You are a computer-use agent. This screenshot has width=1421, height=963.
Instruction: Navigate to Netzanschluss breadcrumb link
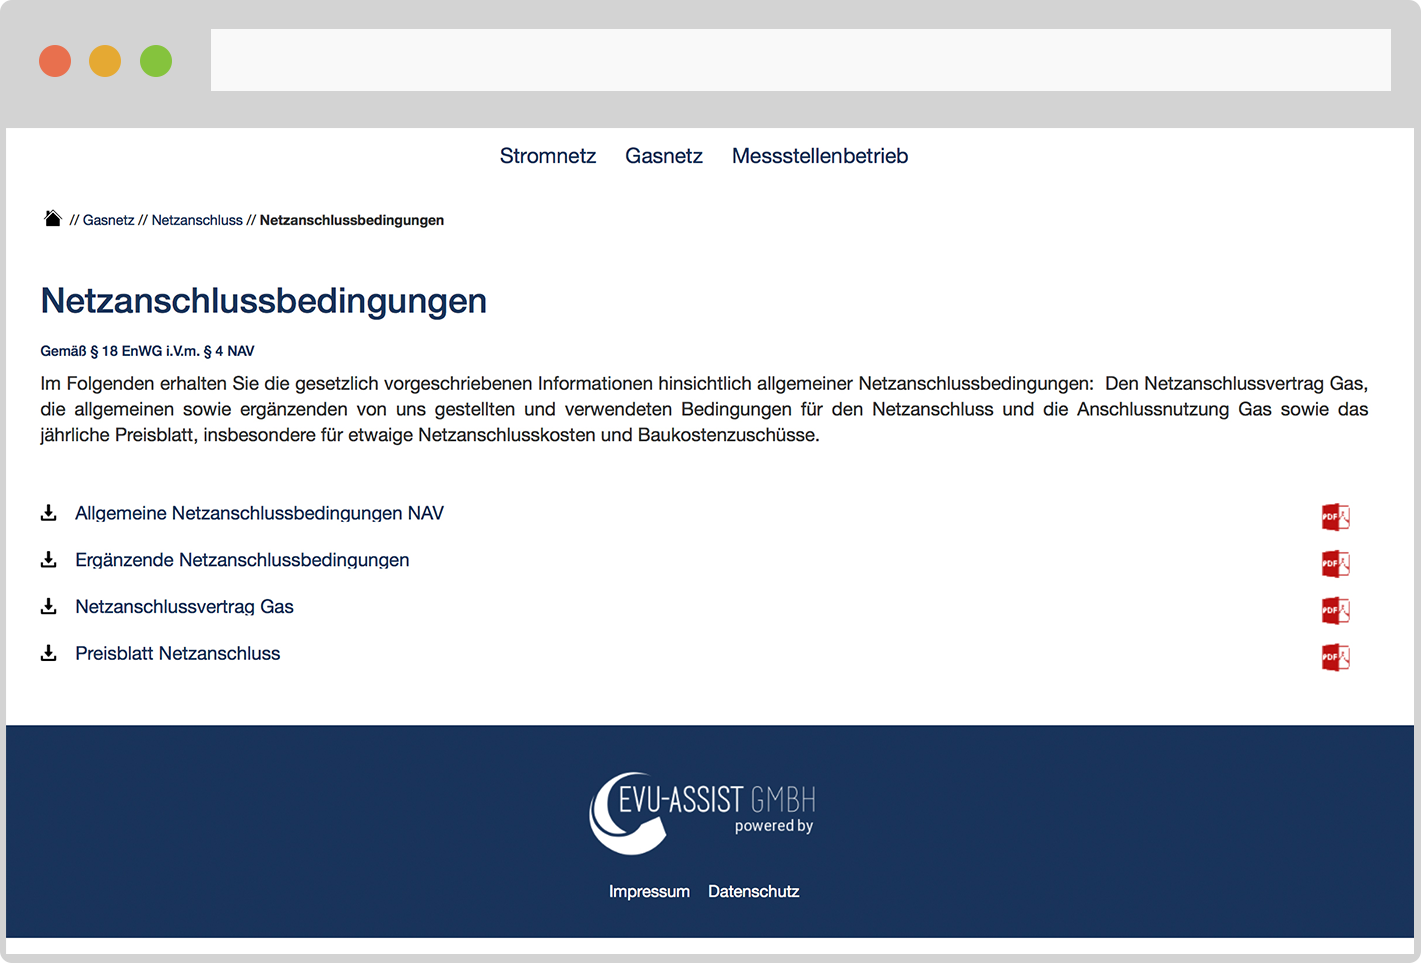tap(197, 220)
